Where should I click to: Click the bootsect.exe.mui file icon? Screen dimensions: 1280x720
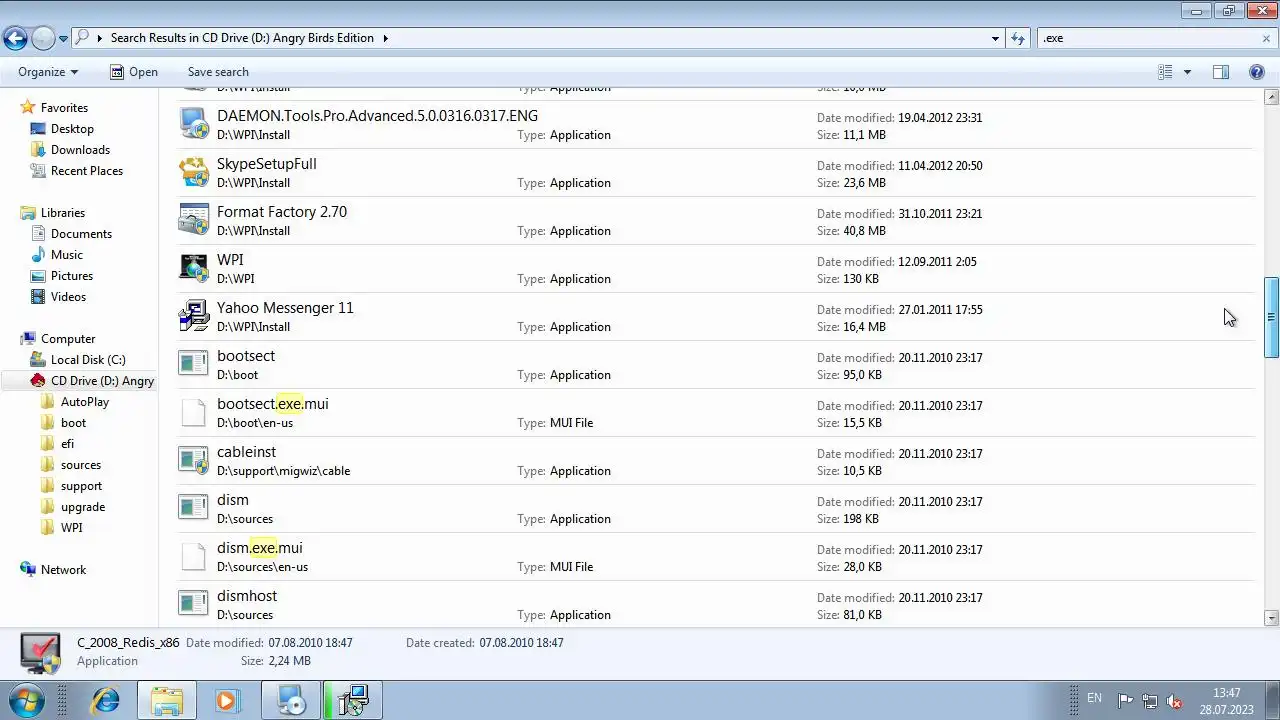[x=194, y=412]
